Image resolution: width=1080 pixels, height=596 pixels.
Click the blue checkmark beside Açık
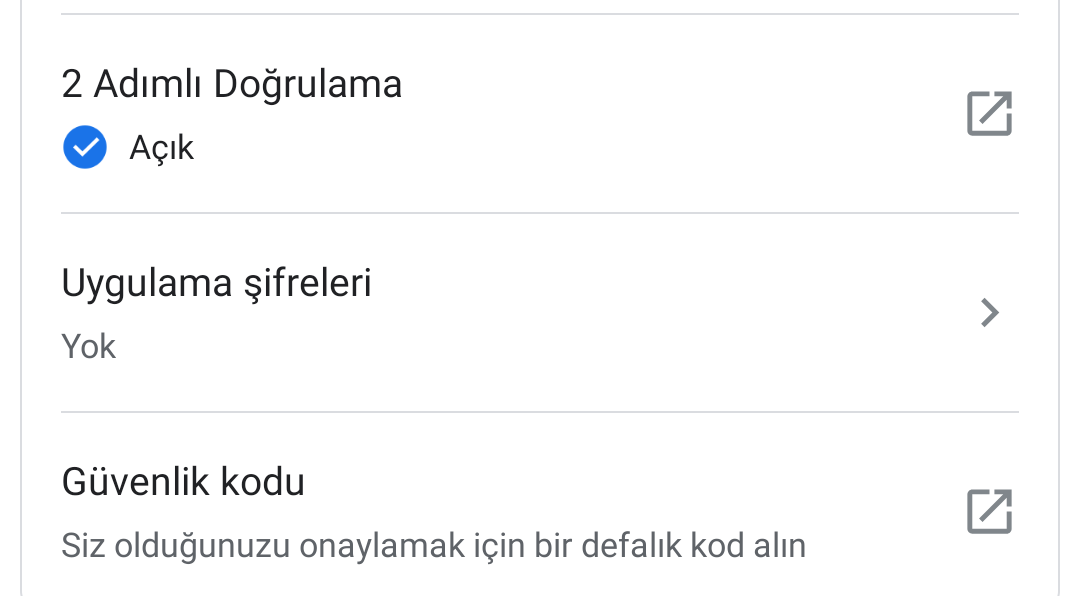click(x=85, y=147)
